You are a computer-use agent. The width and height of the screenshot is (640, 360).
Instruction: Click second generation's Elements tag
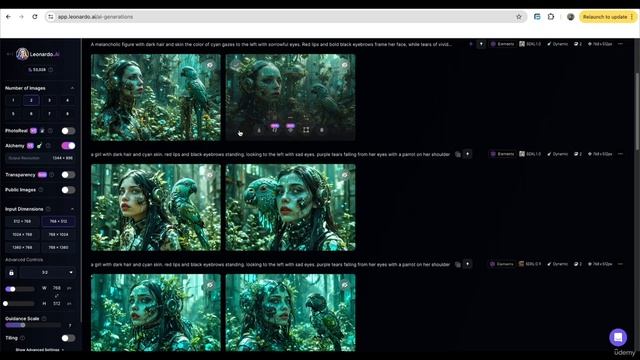502,154
